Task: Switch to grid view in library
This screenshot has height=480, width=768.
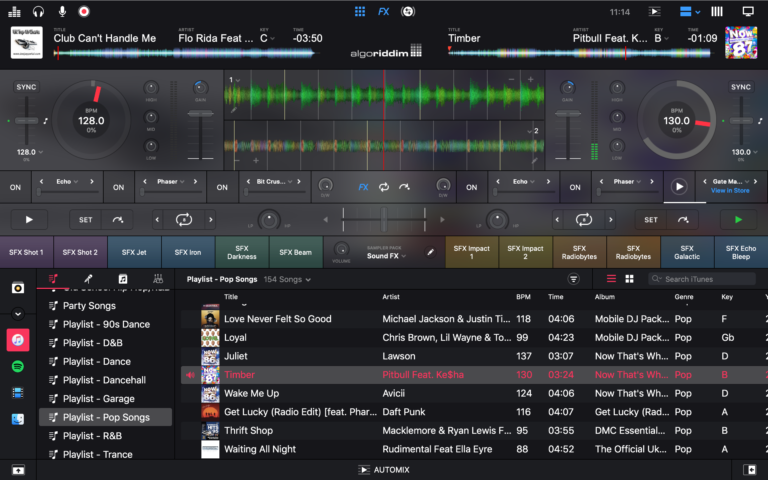Action: coord(629,279)
